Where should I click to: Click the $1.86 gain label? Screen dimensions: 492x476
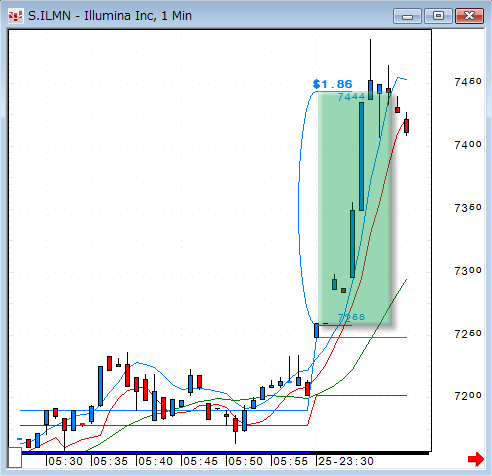333,84
